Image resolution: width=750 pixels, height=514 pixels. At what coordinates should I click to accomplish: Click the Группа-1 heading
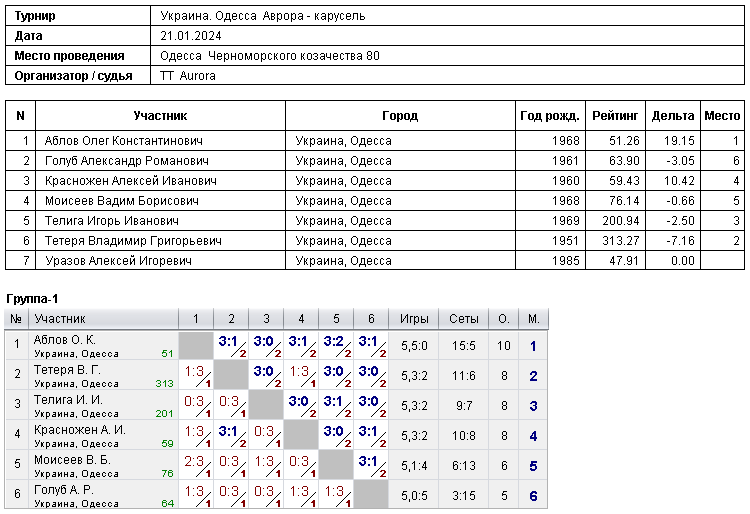(x=32, y=299)
